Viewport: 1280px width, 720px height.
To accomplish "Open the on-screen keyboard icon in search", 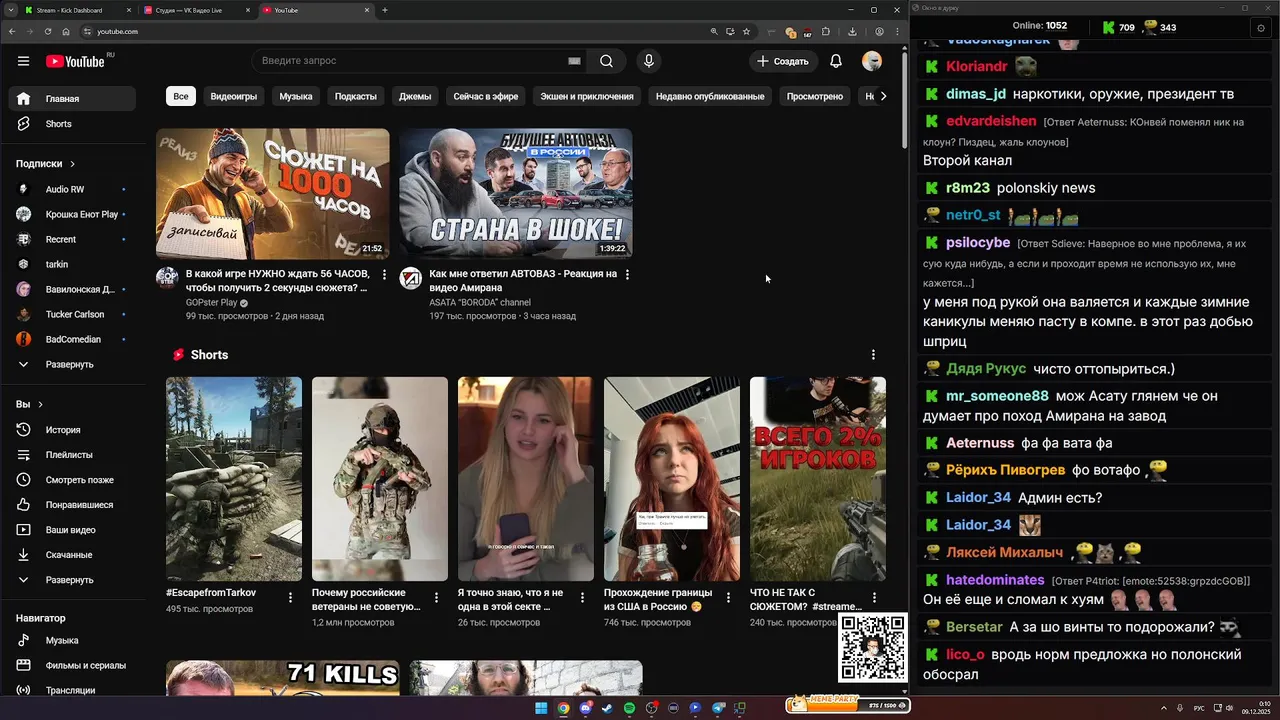I will pos(574,61).
